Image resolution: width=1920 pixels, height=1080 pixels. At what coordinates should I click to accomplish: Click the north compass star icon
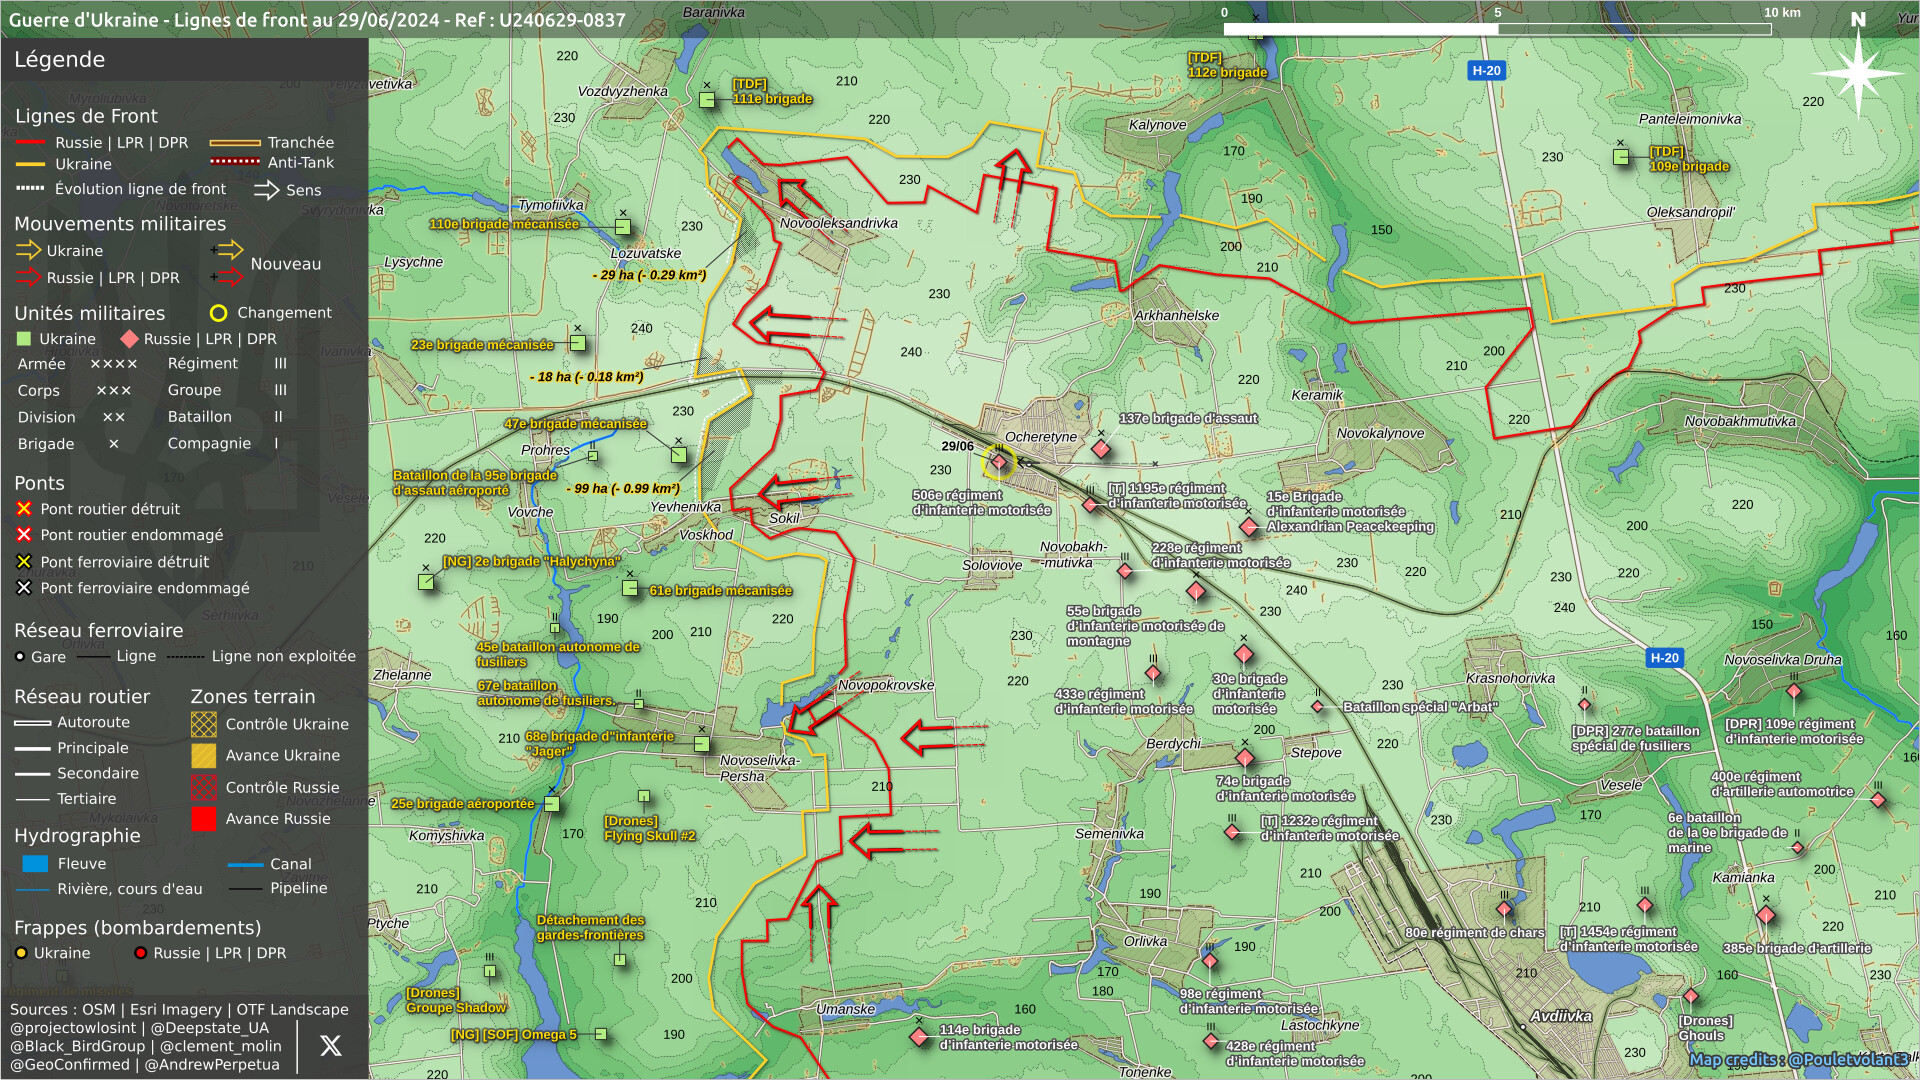[x=1858, y=72]
